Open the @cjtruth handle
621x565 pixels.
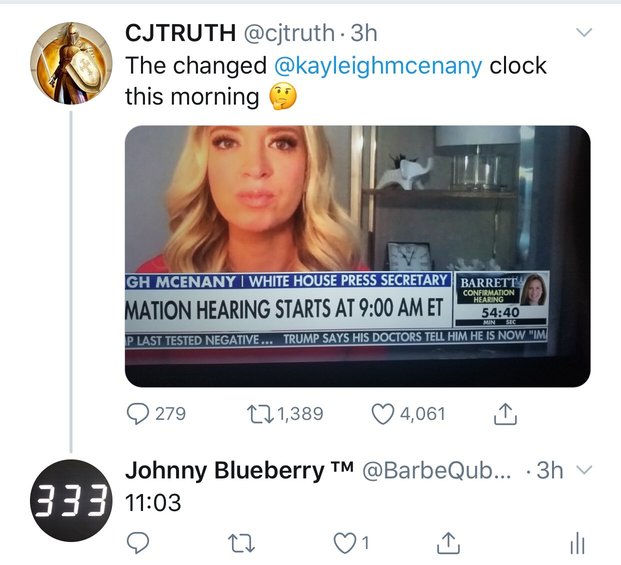coord(289,33)
